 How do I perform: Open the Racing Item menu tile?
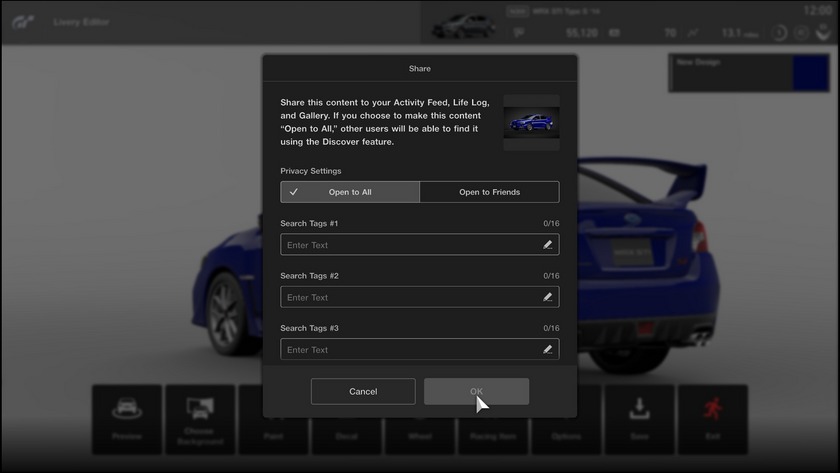(493, 419)
